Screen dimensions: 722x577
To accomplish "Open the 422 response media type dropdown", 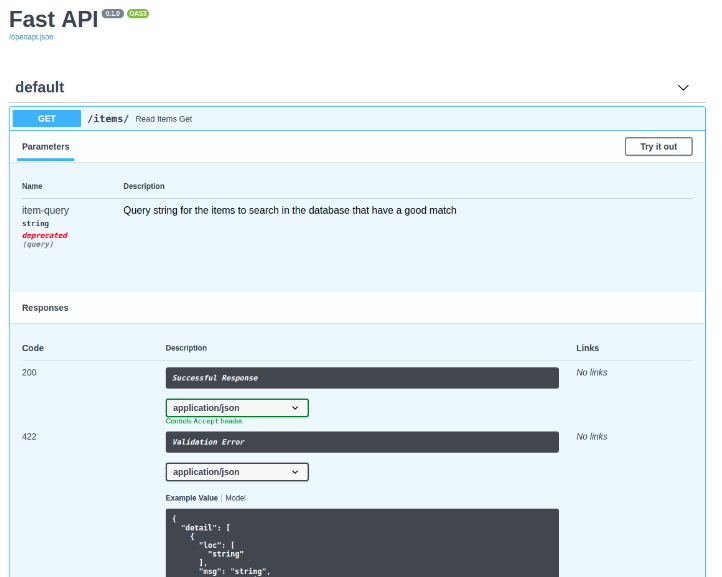I will [237, 472].
